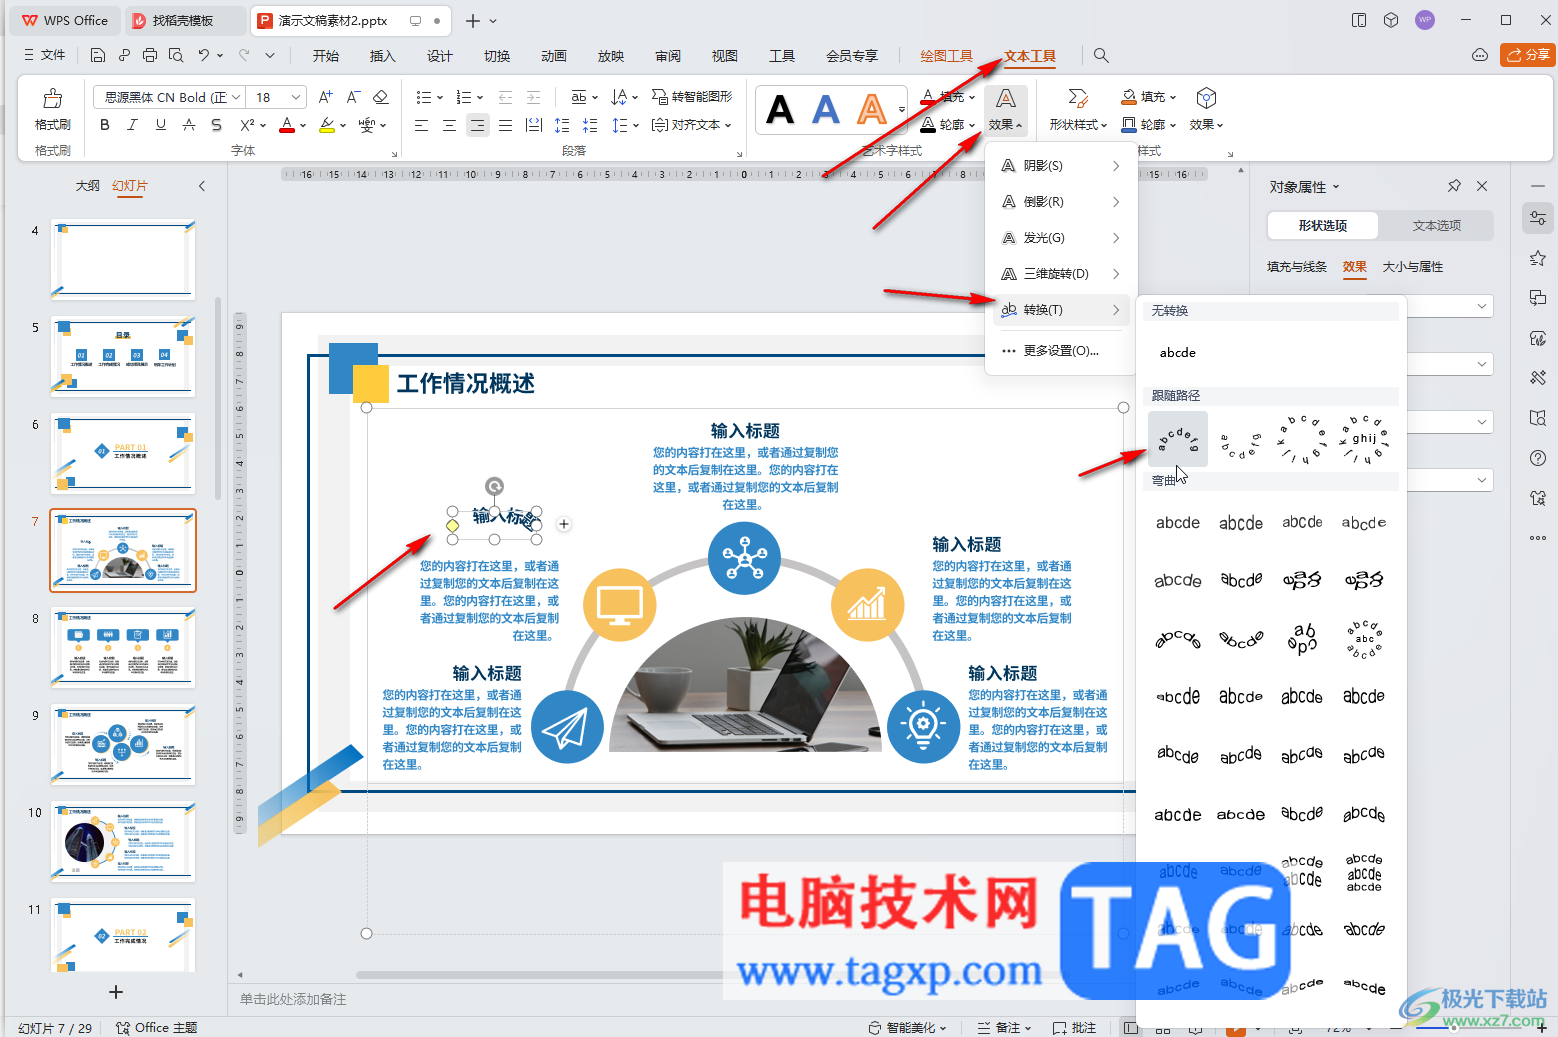Click the Decrease Indent icon
Image resolution: width=1558 pixels, height=1037 pixels.
[x=506, y=97]
